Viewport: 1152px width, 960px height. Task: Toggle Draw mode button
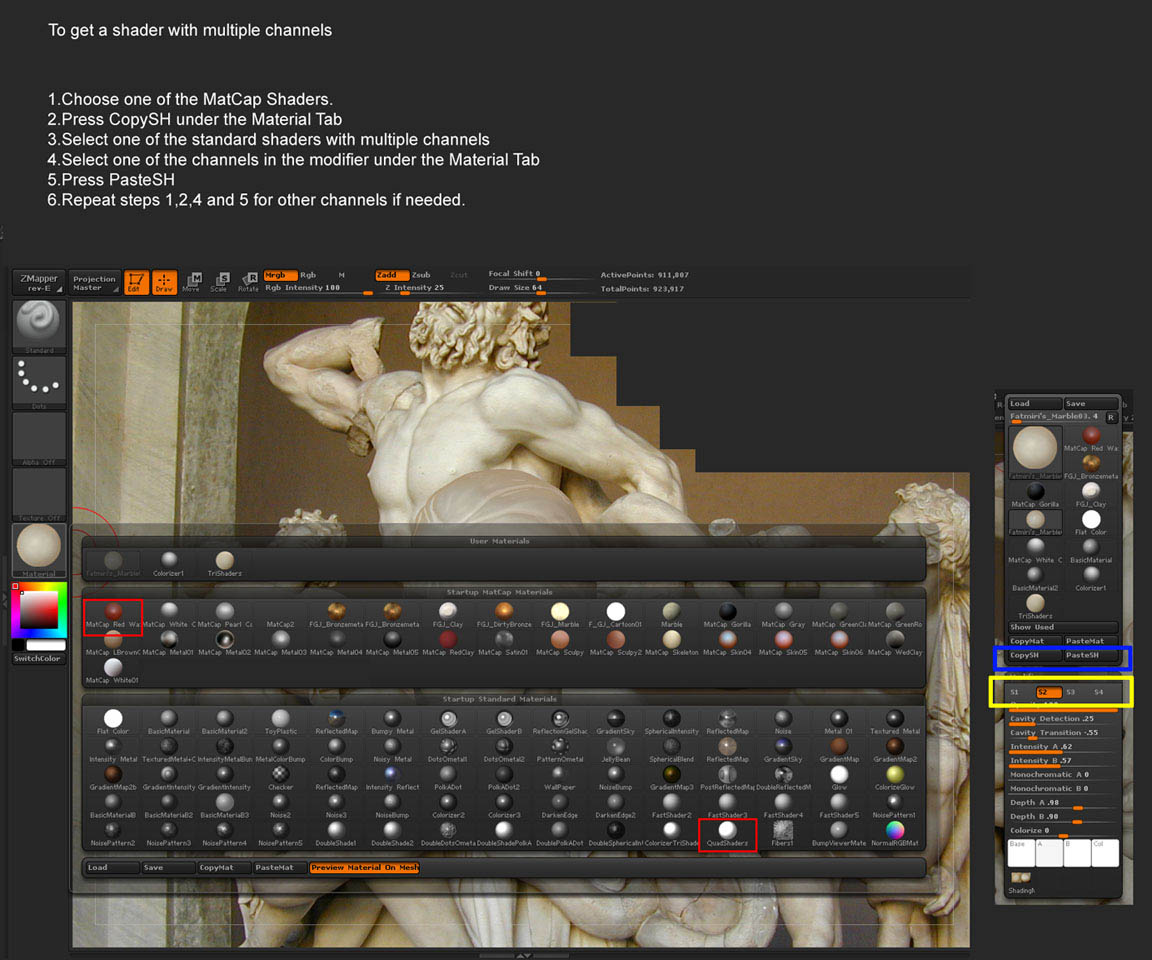[165, 282]
